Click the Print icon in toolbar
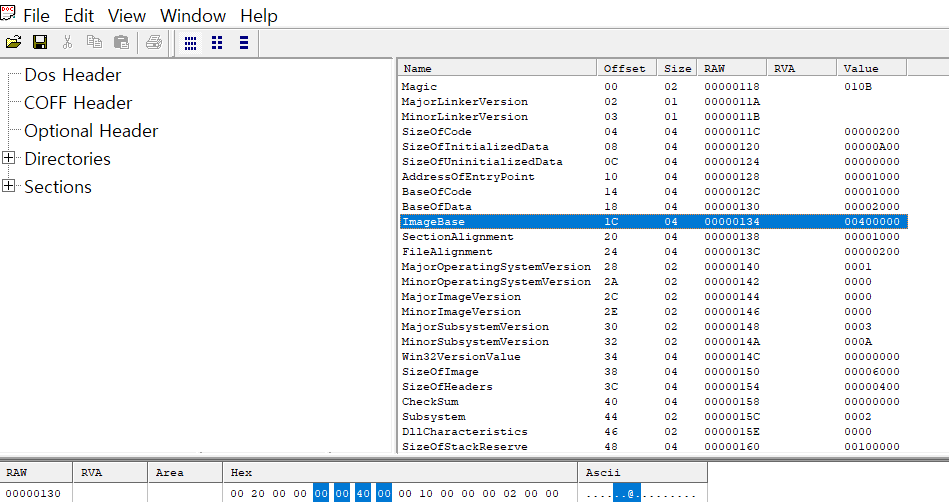 [x=153, y=42]
